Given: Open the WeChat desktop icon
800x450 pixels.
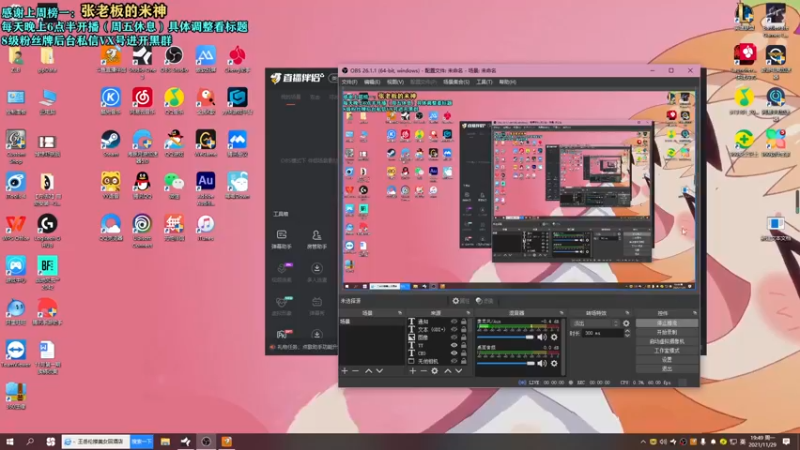Looking at the screenshot, I should [x=174, y=185].
